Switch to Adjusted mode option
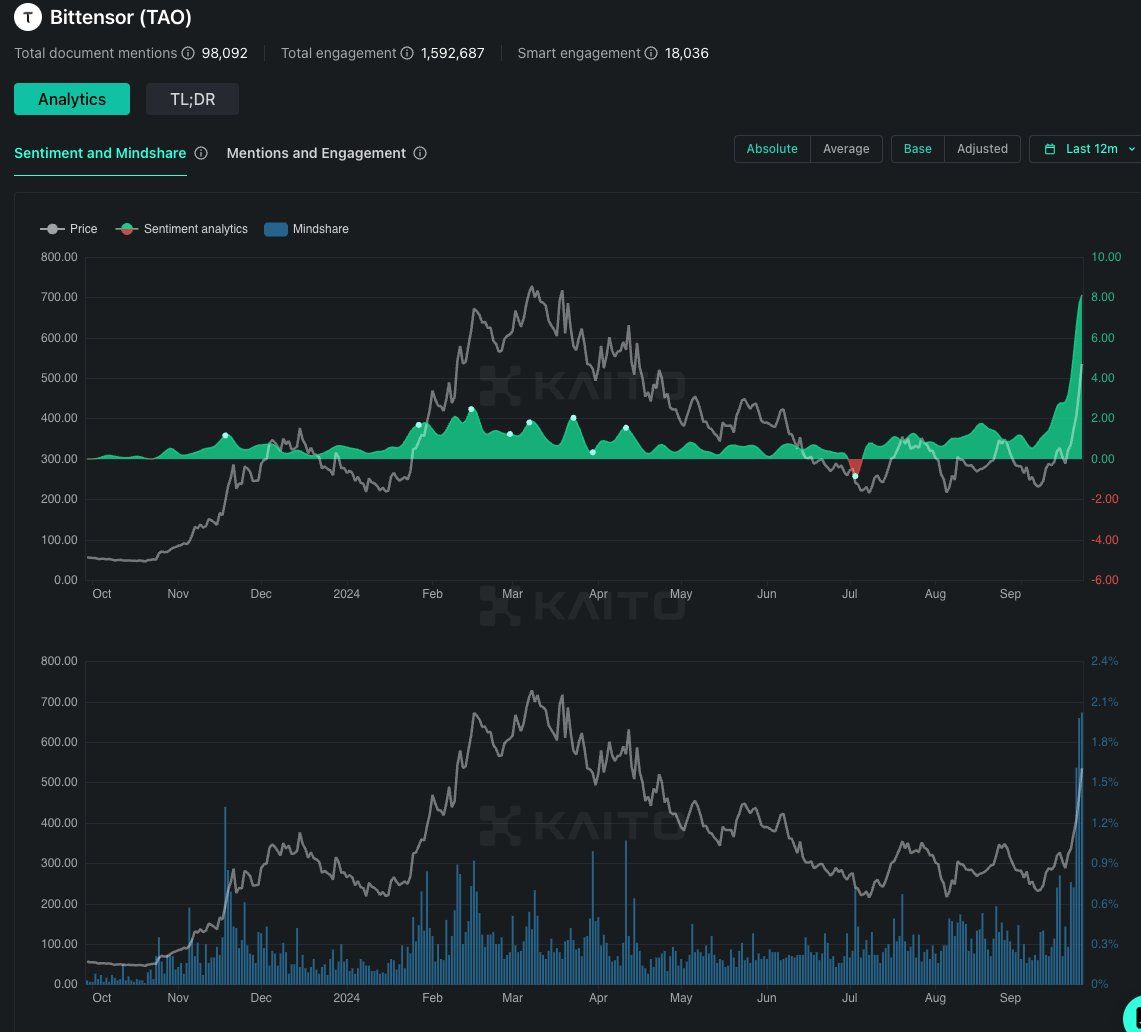The height and width of the screenshot is (1032, 1141). coord(982,149)
